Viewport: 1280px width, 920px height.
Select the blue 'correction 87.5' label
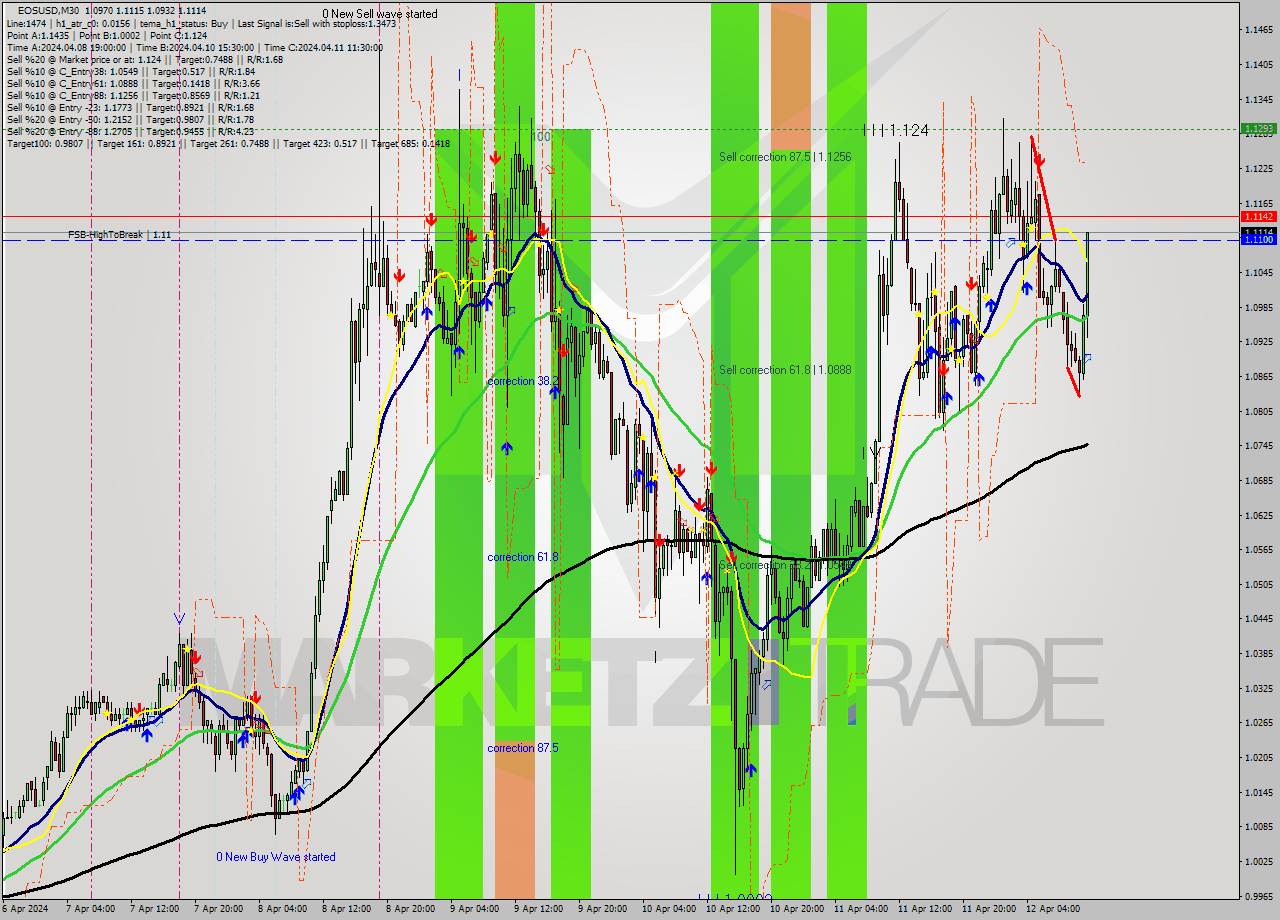pos(522,748)
